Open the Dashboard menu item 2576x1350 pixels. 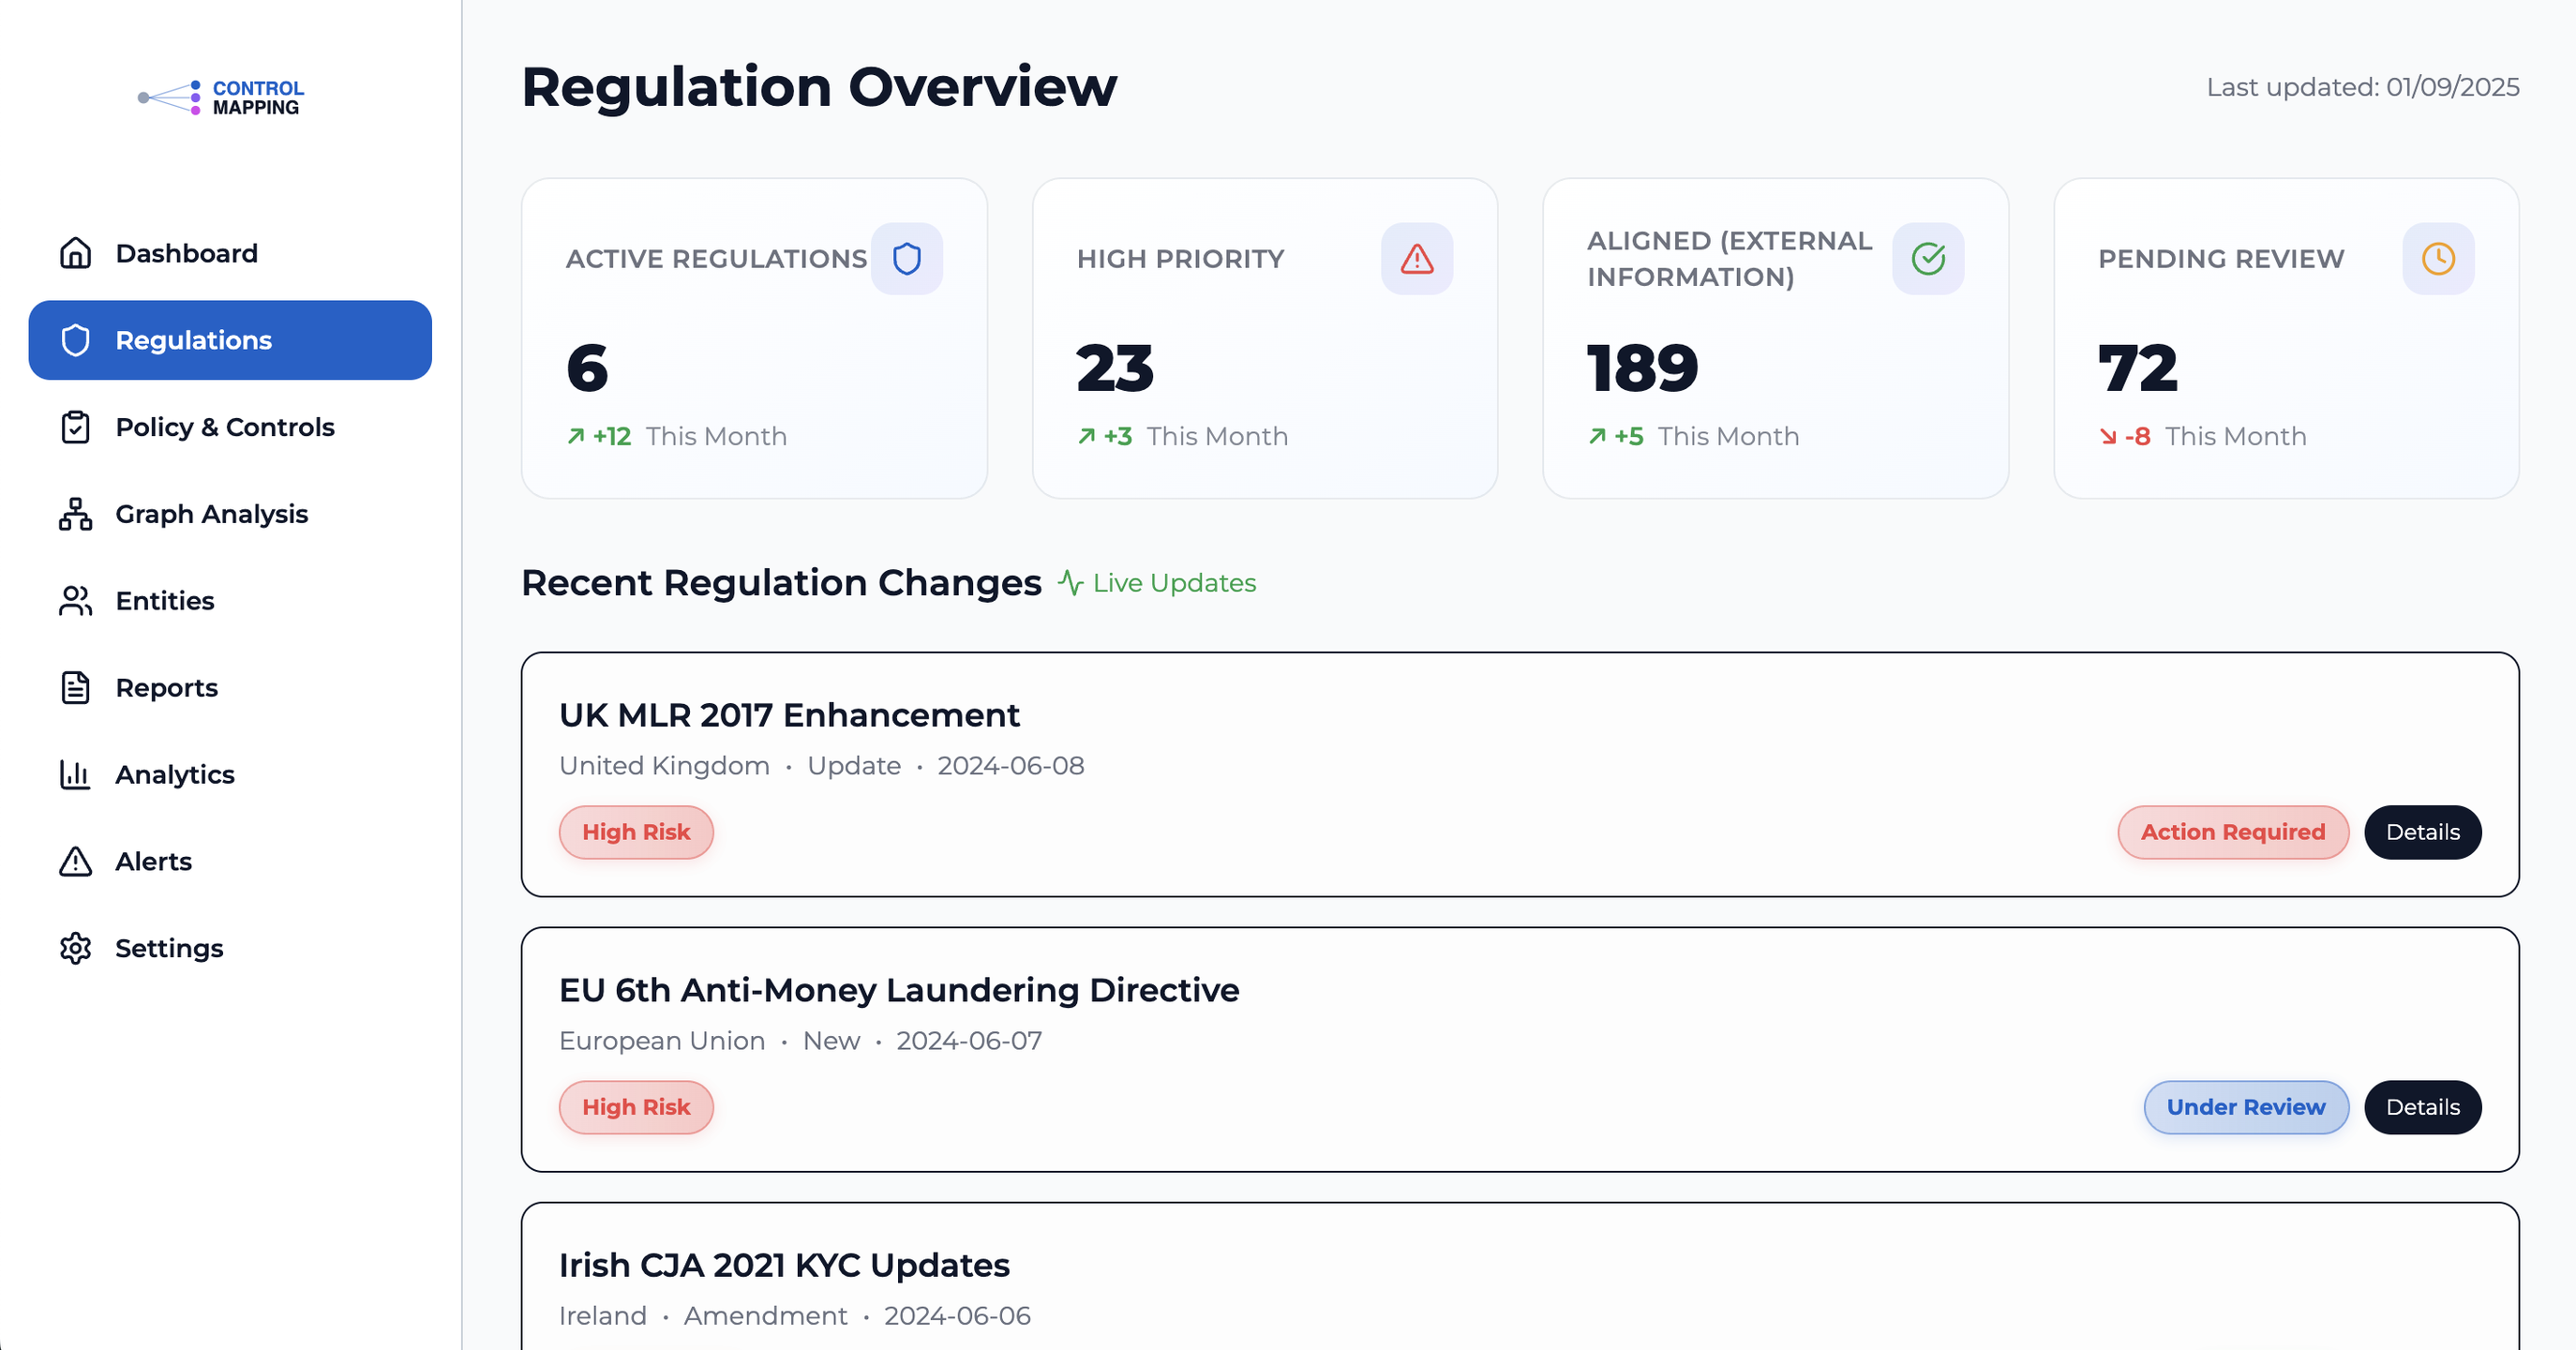tap(186, 253)
